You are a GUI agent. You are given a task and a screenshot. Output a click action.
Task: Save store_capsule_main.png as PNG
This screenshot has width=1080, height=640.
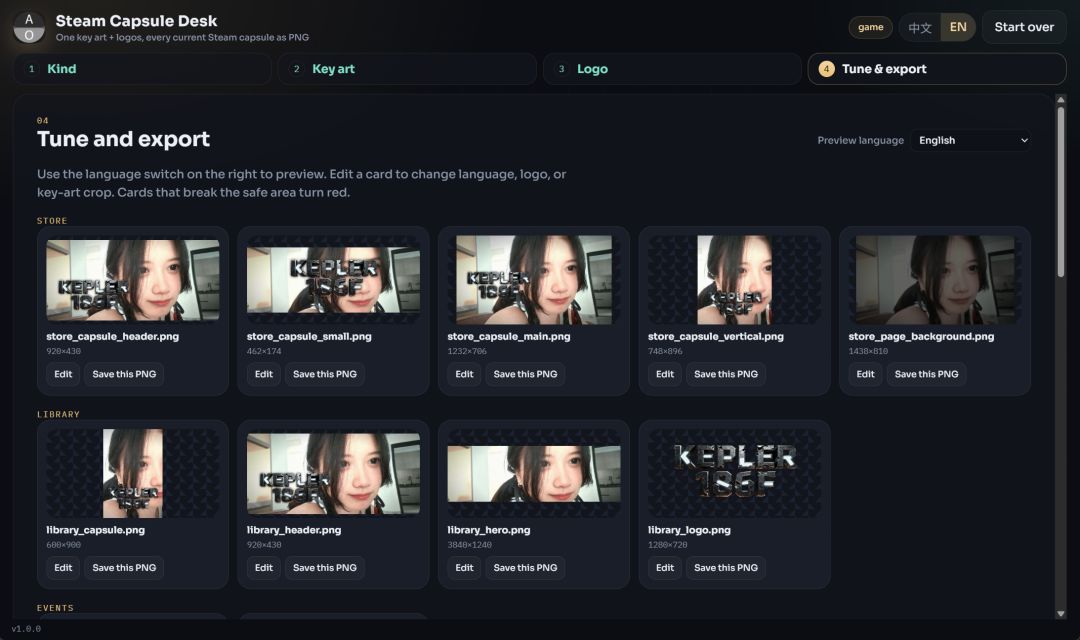[x=525, y=374]
